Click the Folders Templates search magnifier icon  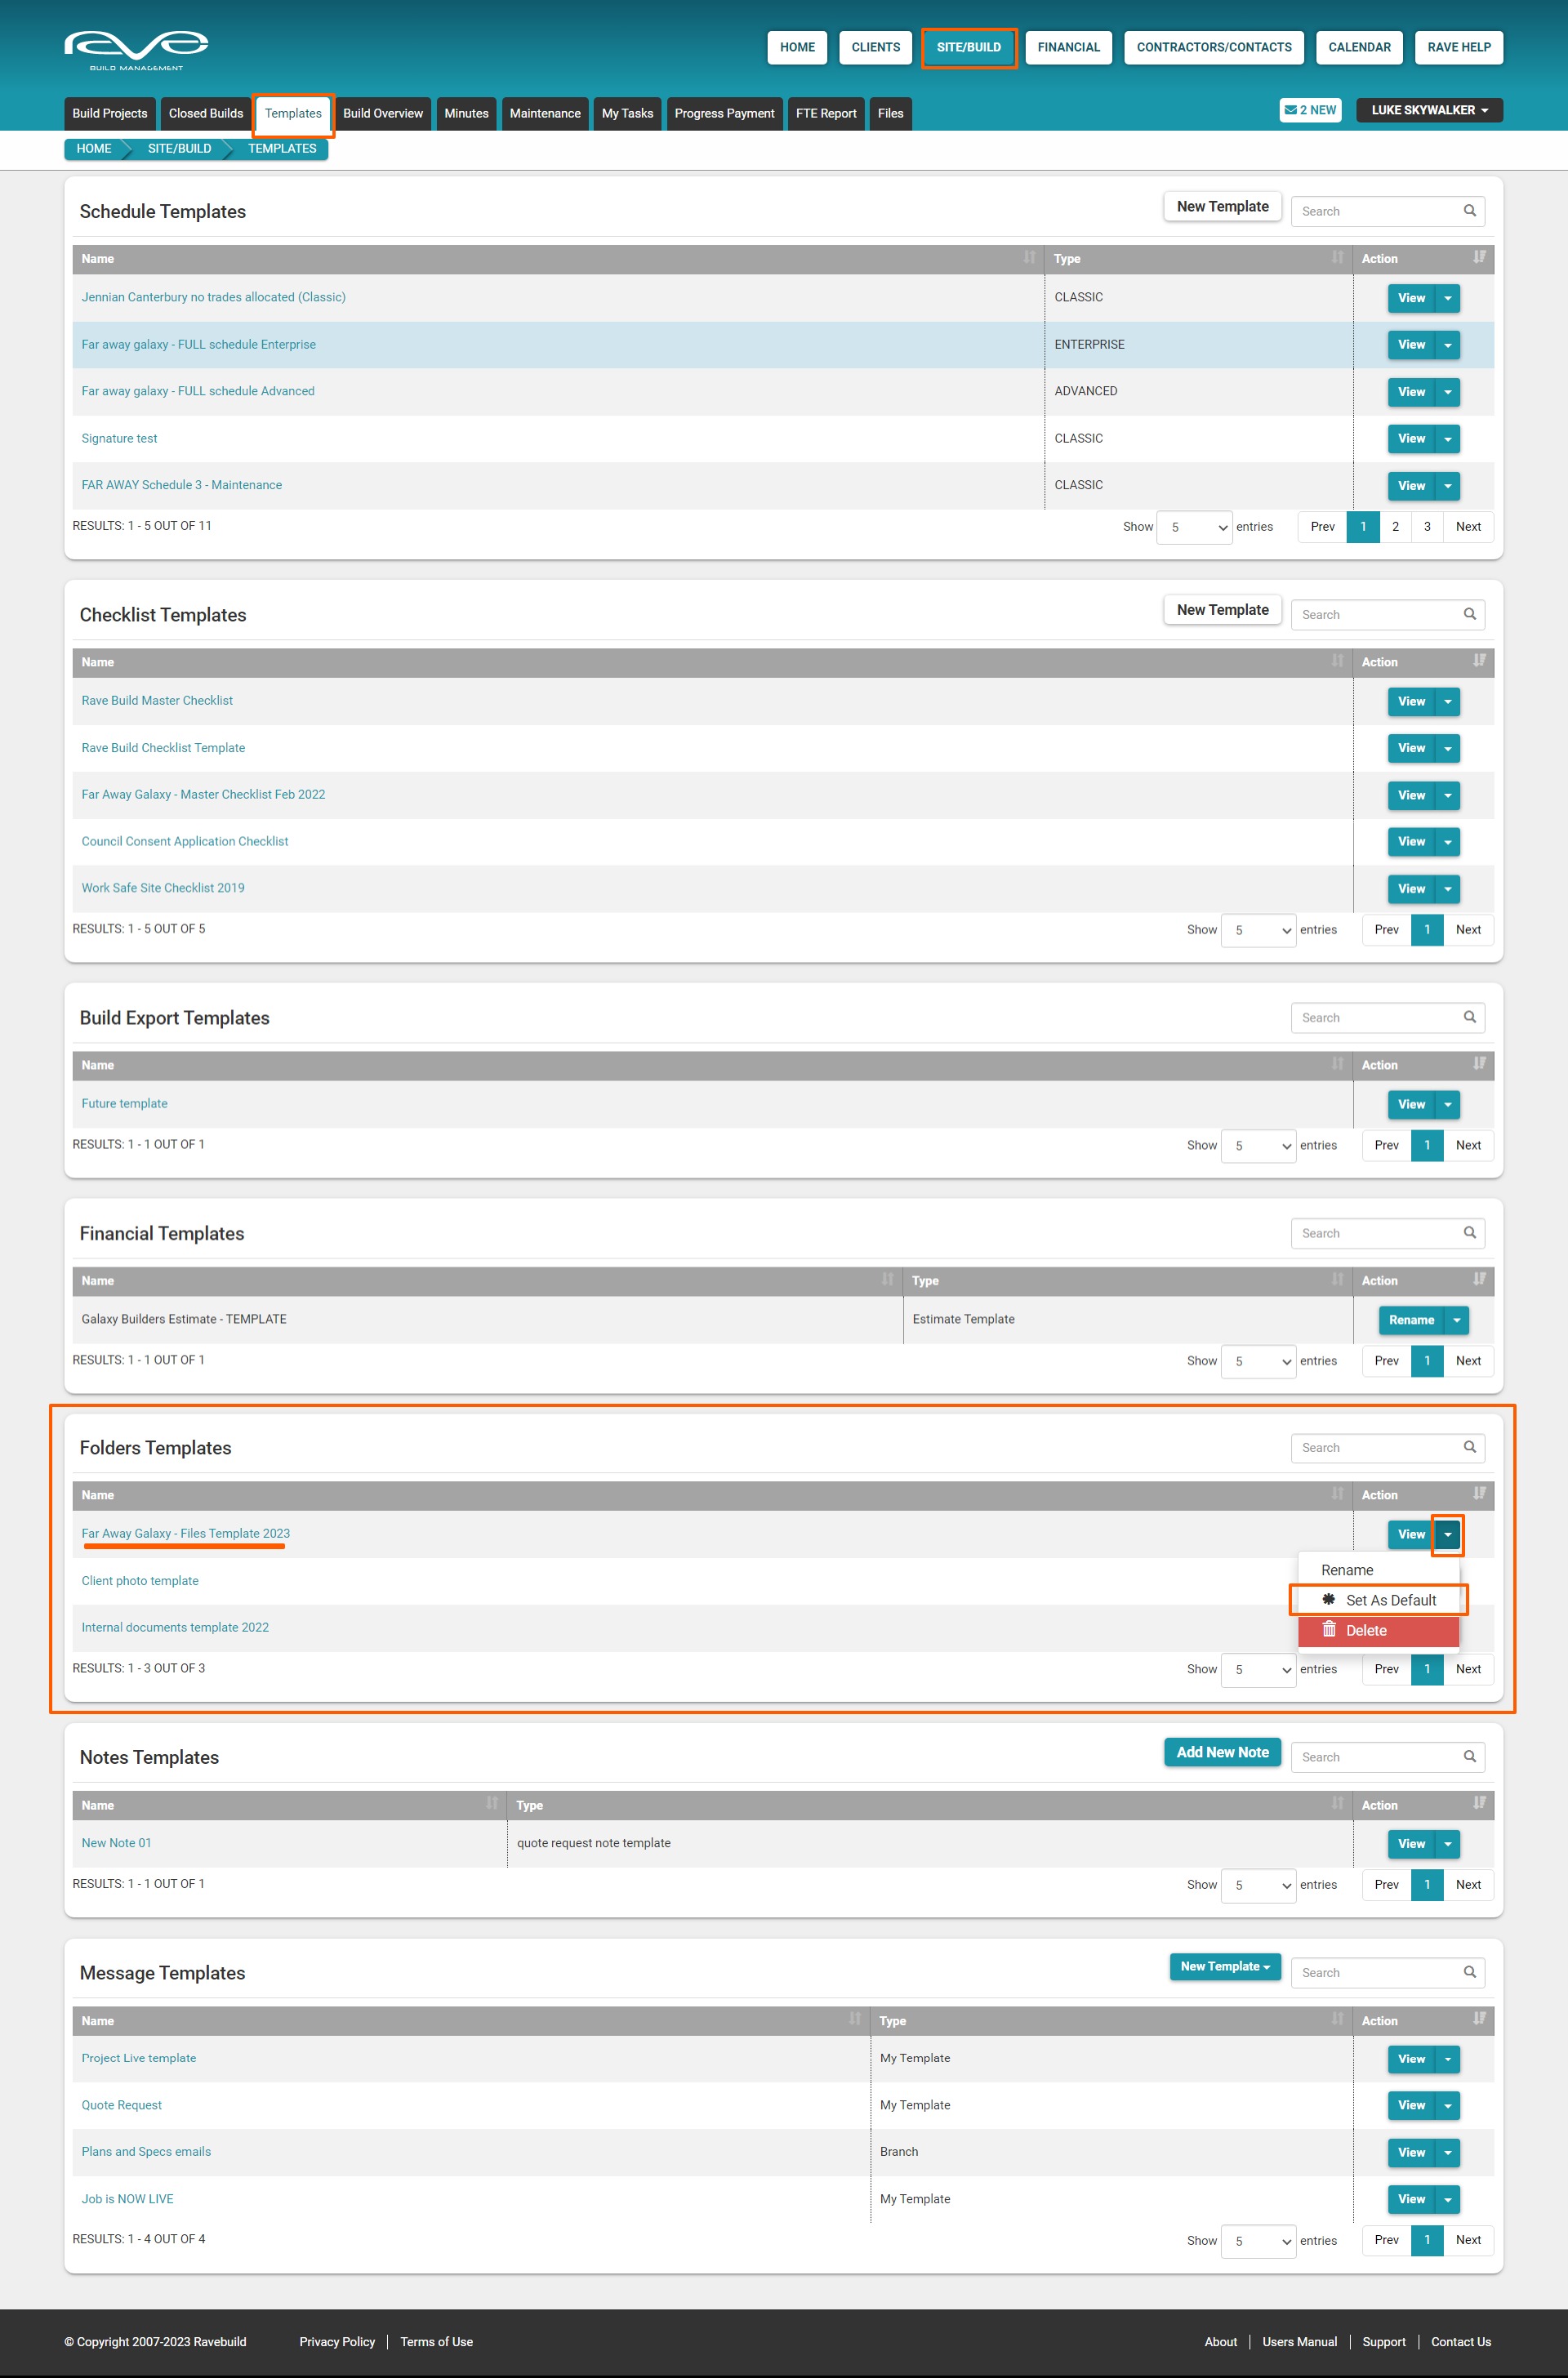click(1469, 1447)
